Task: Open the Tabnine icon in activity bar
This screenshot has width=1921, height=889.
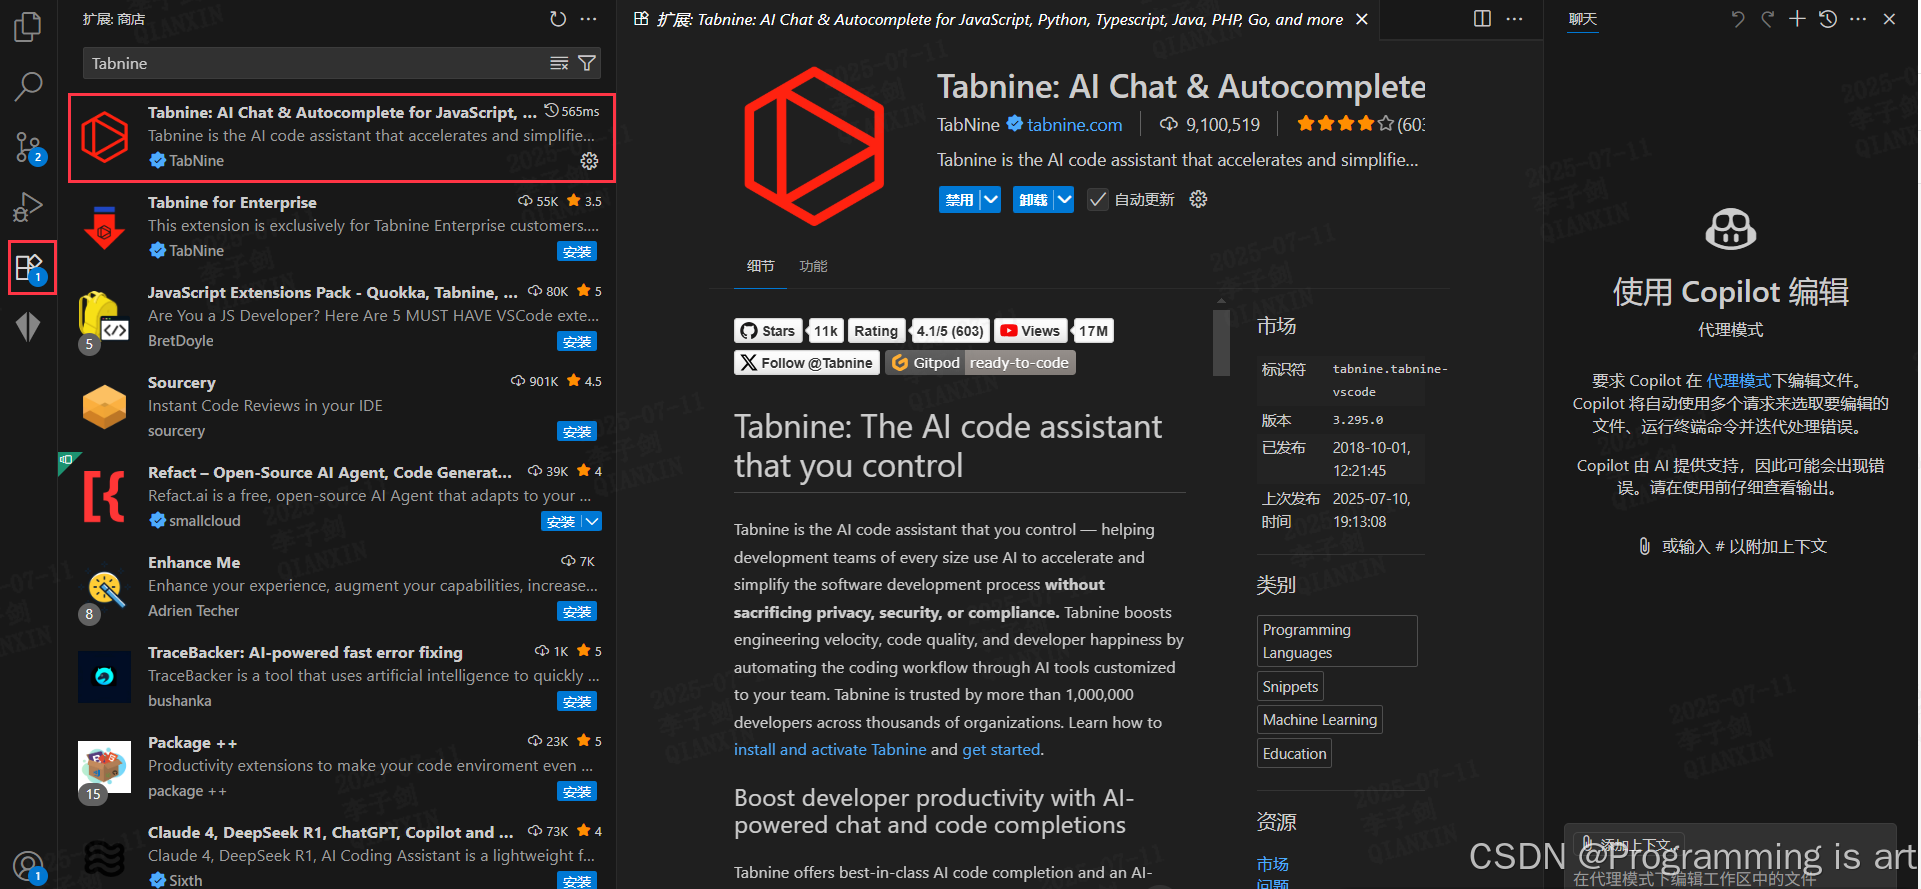Action: tap(28, 326)
